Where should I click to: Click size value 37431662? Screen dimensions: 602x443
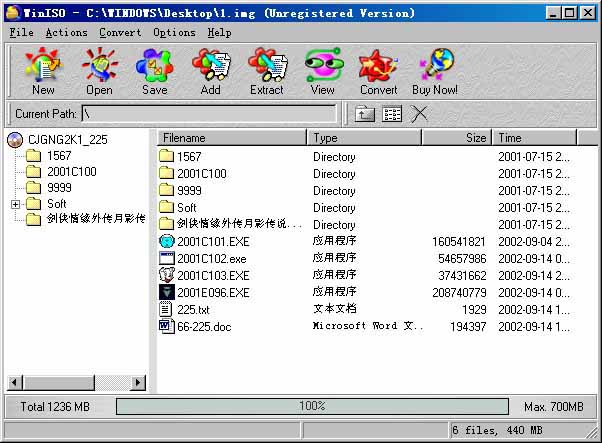(462, 276)
